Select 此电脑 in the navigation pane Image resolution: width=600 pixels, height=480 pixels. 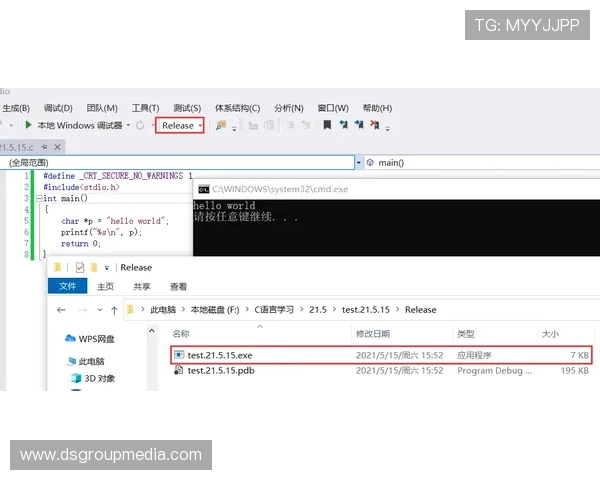[x=86, y=361]
